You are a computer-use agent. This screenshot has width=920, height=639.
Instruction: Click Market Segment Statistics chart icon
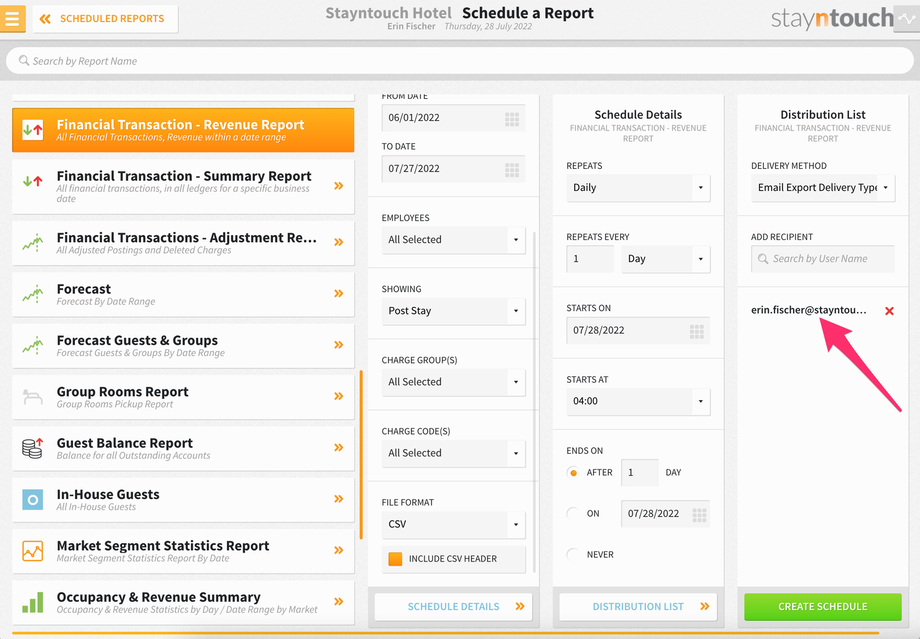point(32,550)
